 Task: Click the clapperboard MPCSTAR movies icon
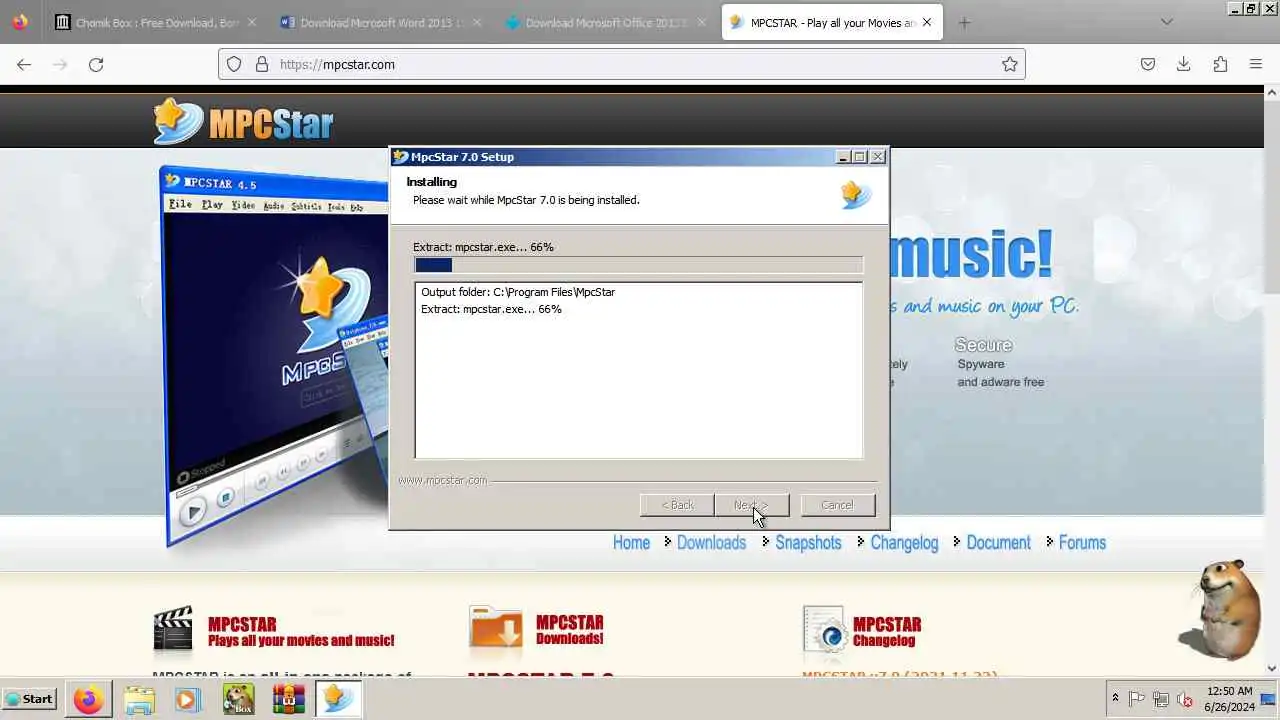(x=173, y=629)
